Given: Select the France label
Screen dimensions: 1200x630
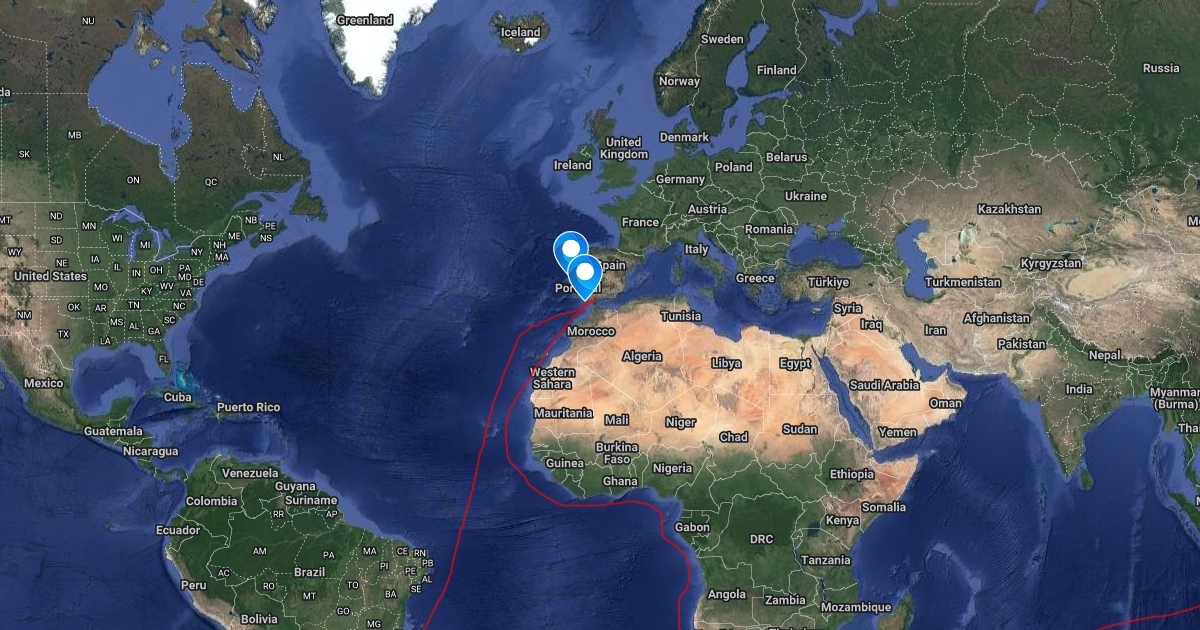Looking at the screenshot, I should [x=640, y=222].
